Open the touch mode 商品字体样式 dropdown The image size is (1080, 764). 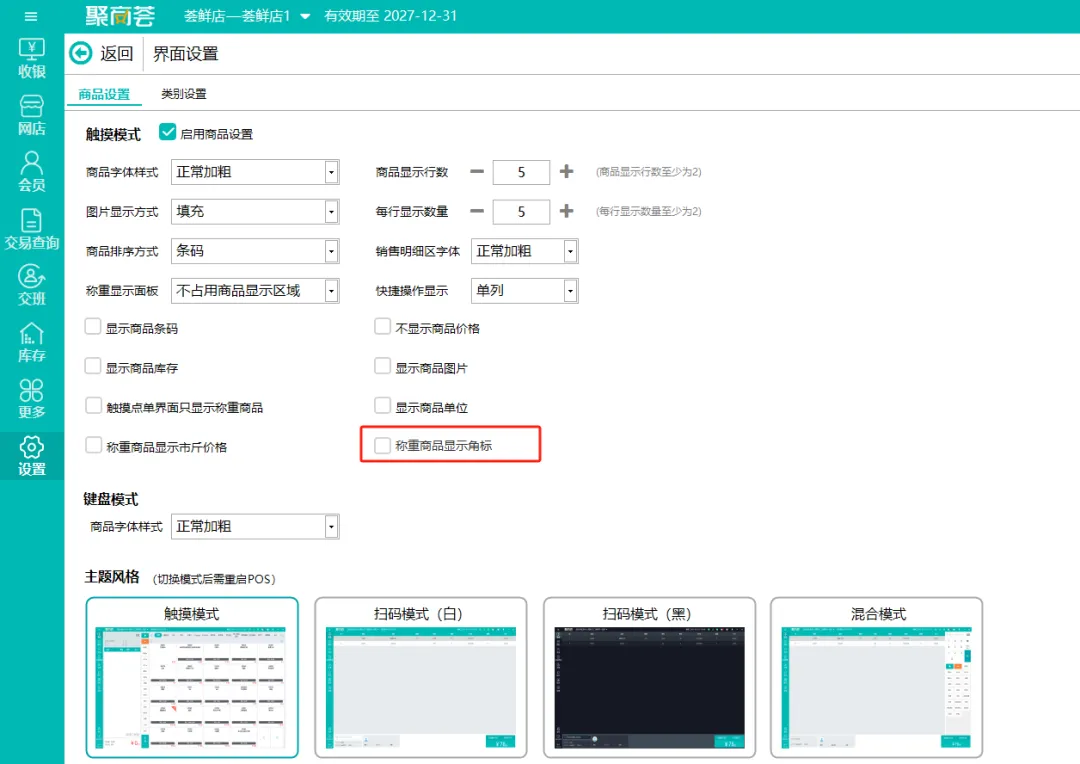tap(255, 172)
